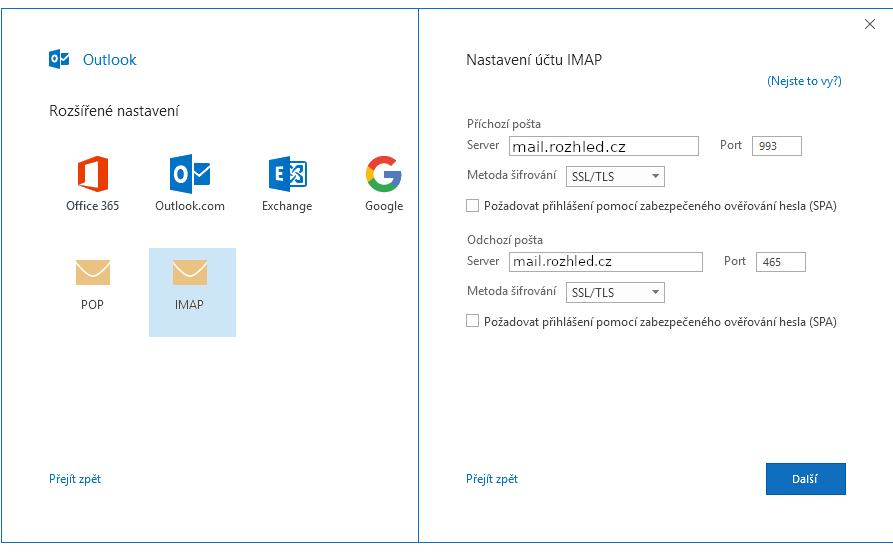Close the account setup dialog
Viewport: 893px width, 552px height.
coord(869,25)
